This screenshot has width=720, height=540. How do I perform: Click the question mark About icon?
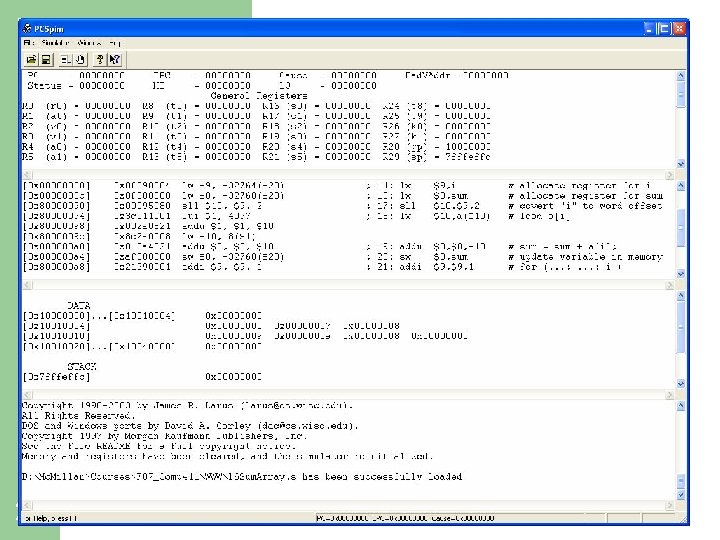pyautogui.click(x=100, y=60)
